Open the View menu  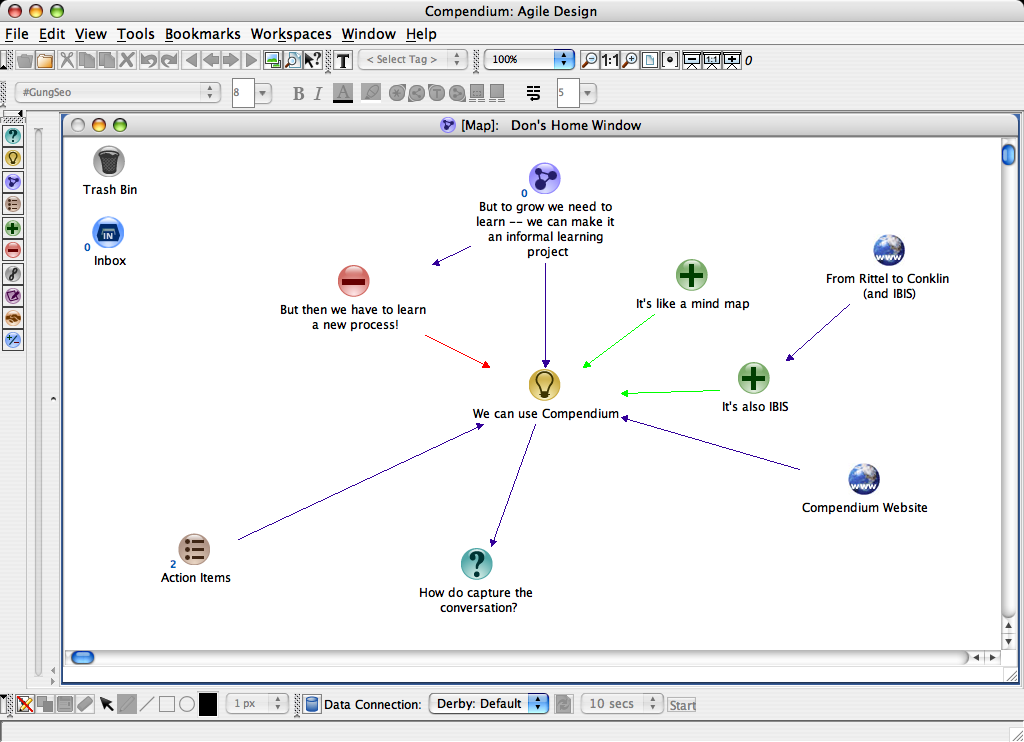90,34
